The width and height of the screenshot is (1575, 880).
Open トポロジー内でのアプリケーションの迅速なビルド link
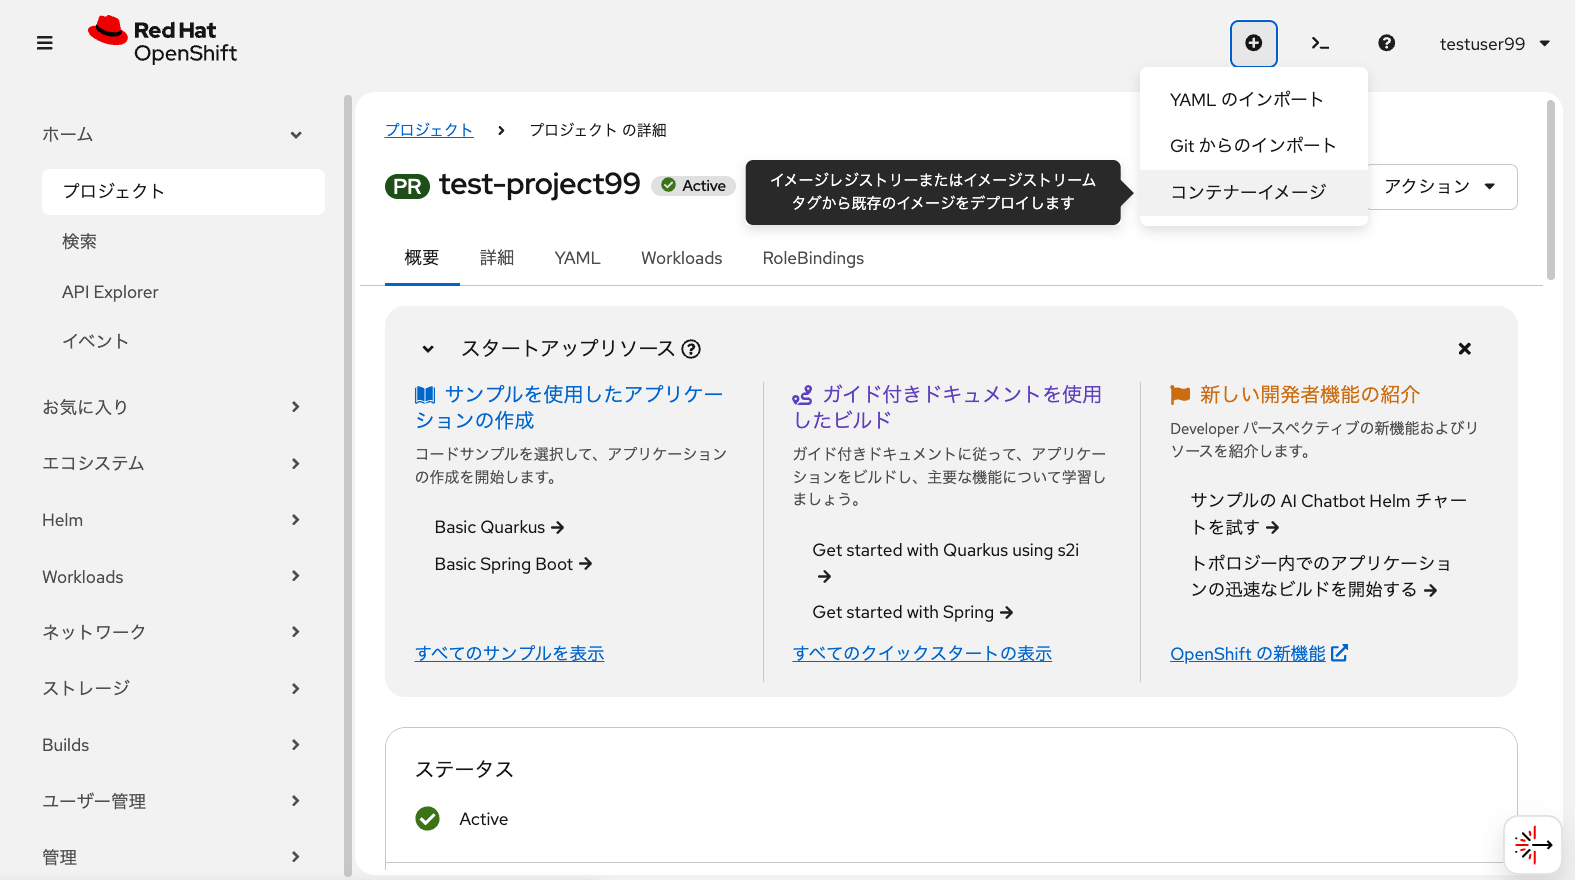coord(1320,576)
